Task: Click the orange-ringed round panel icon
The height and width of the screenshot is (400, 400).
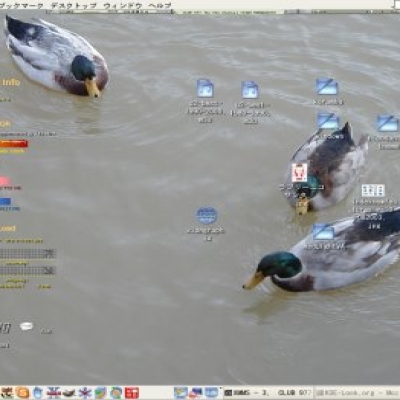Action: click(x=116, y=393)
